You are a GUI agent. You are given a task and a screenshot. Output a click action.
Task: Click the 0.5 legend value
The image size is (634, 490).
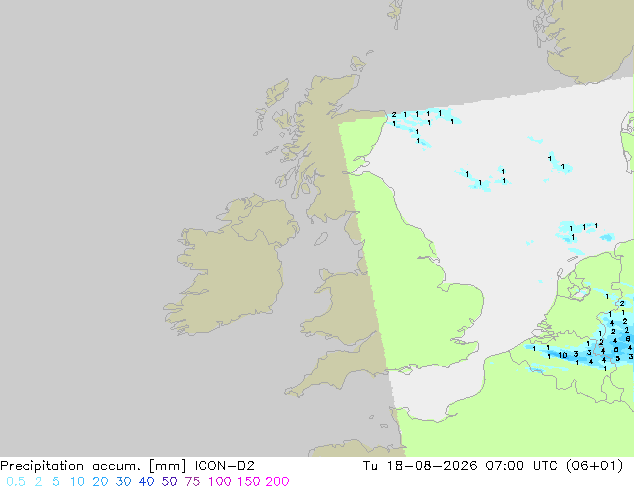pyautogui.click(x=16, y=482)
